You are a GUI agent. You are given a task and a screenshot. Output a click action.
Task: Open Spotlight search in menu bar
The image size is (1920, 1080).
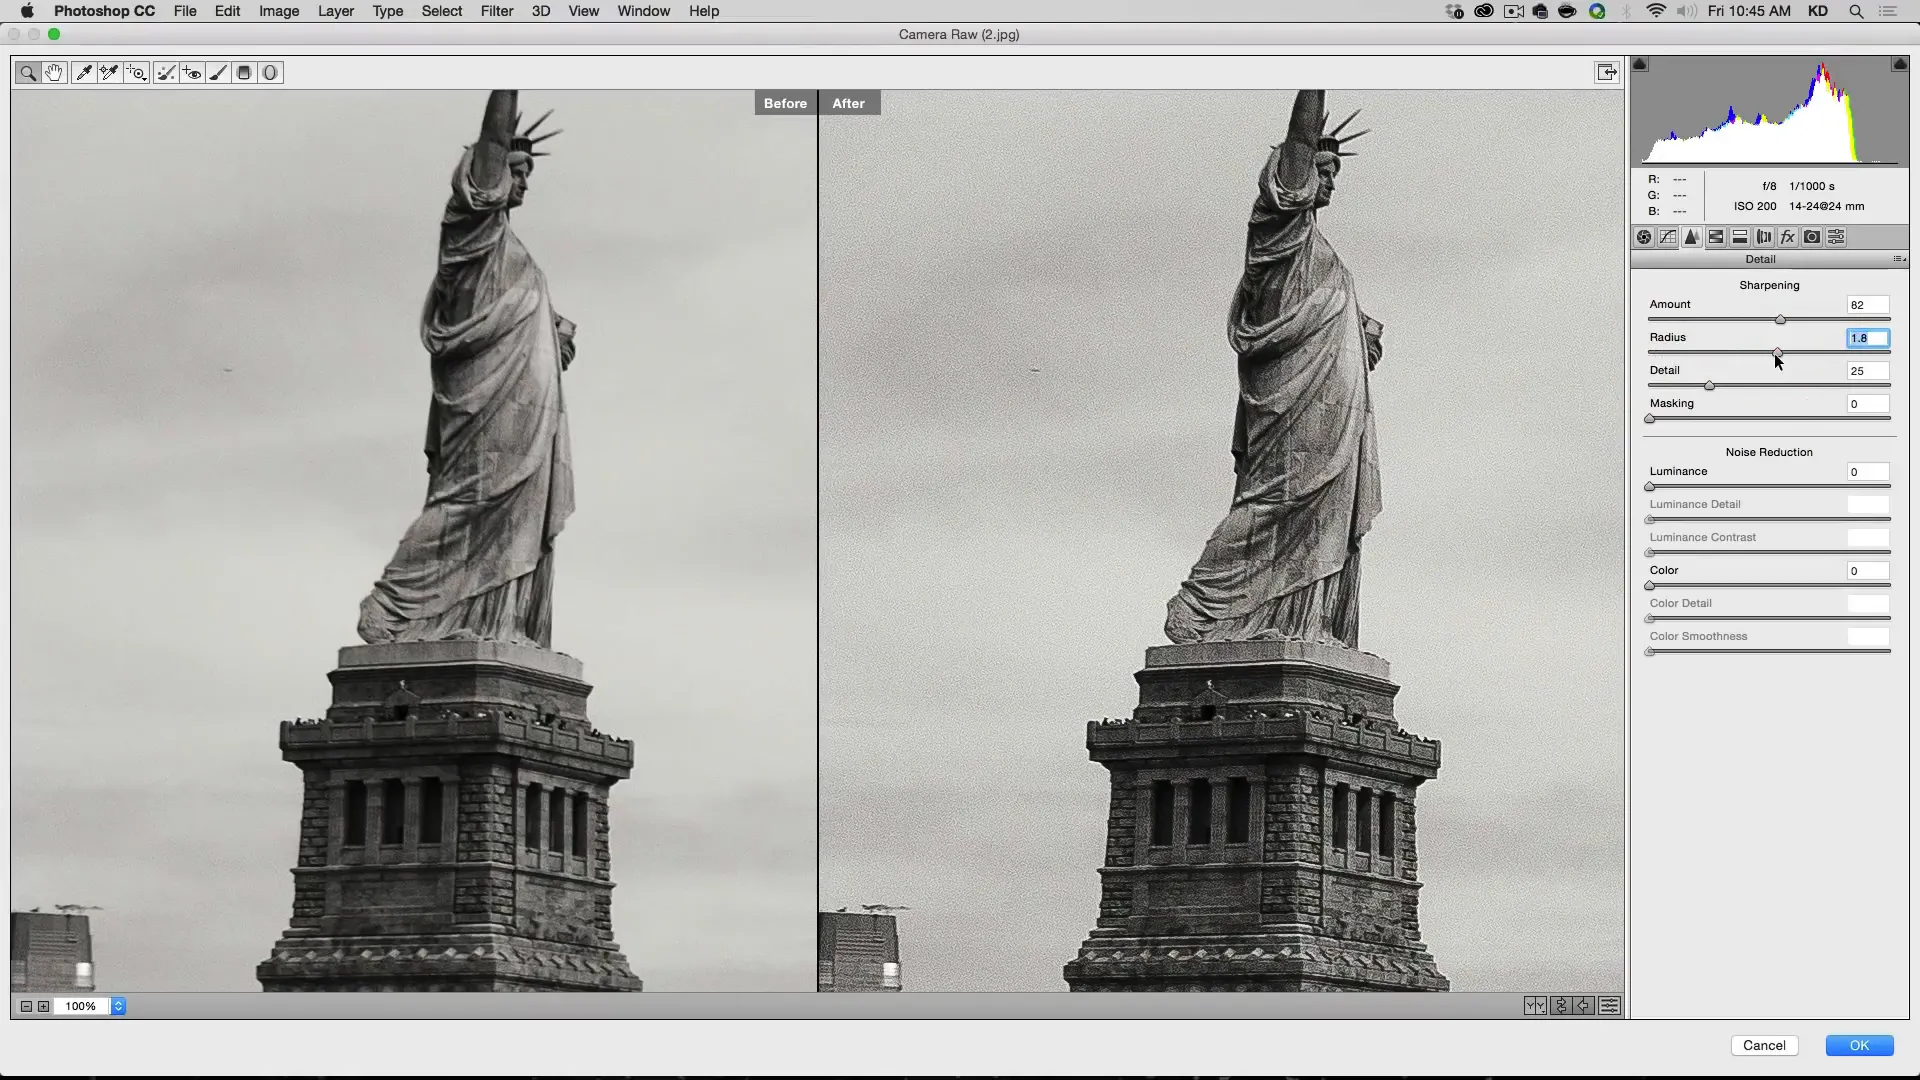pyautogui.click(x=1856, y=11)
